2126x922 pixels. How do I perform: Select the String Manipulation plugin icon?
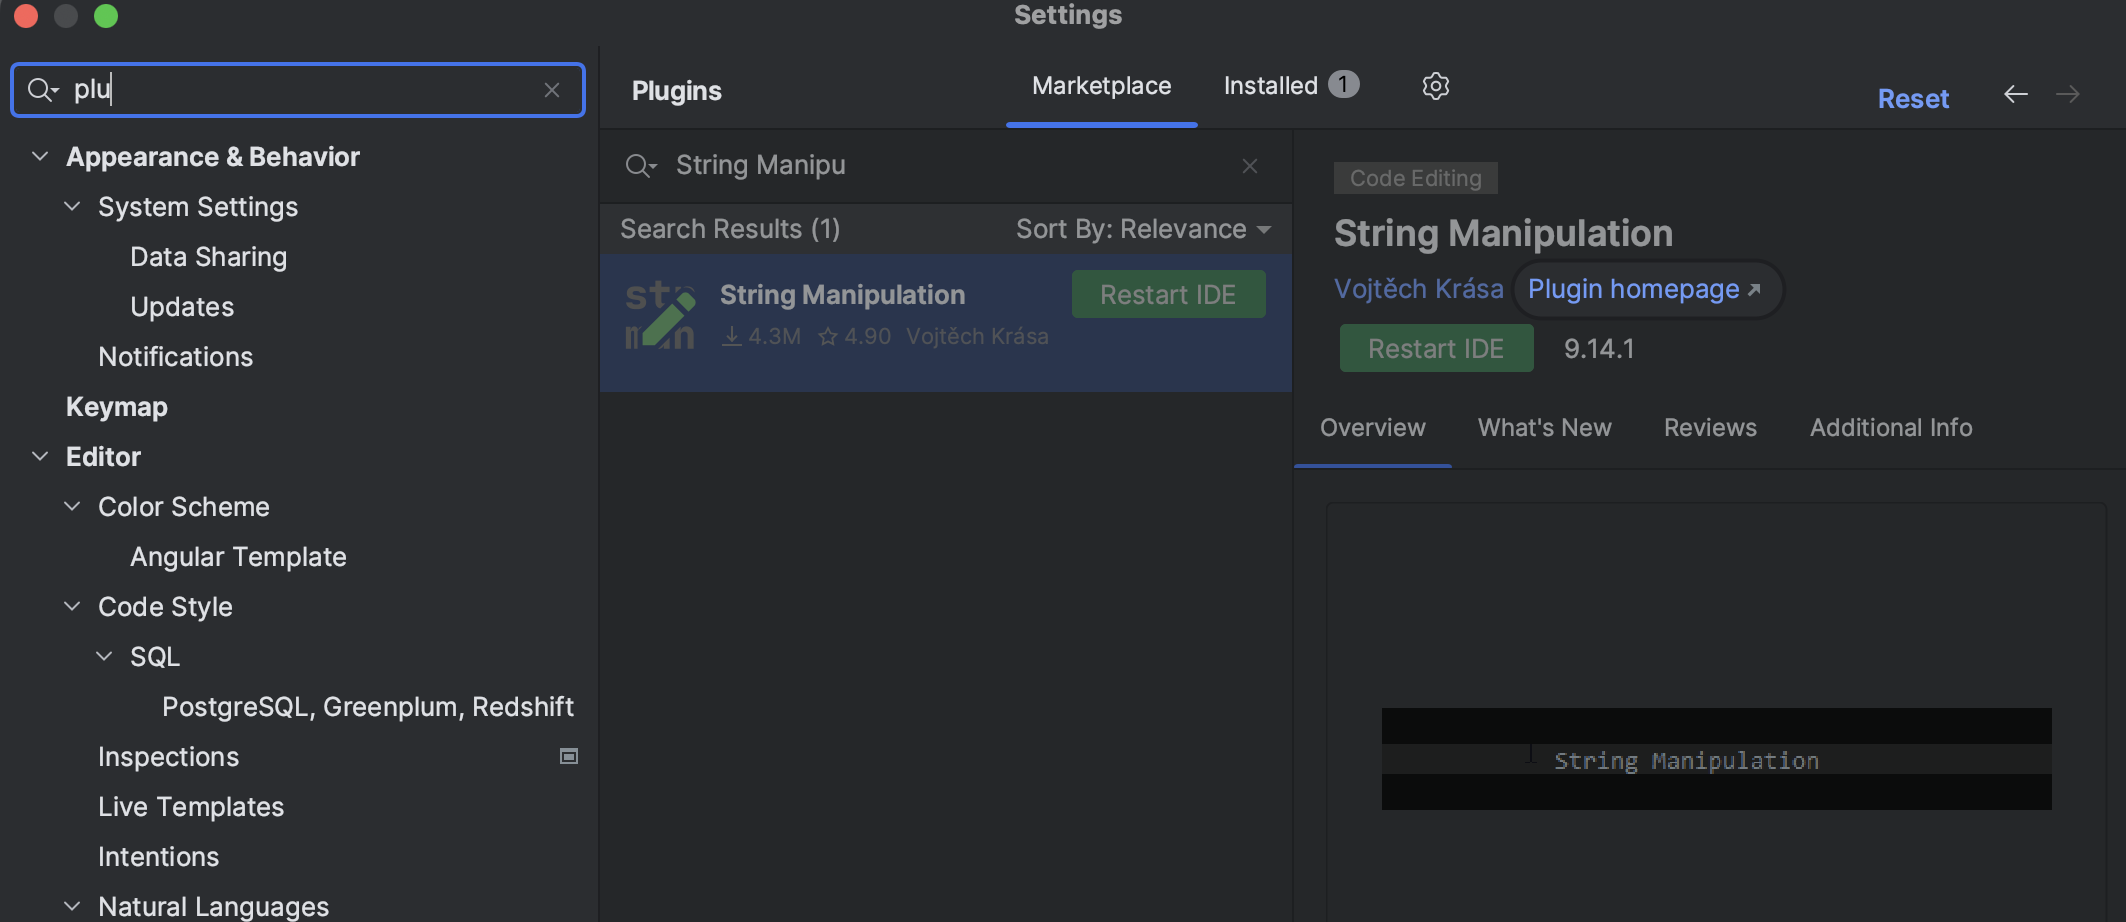point(660,316)
